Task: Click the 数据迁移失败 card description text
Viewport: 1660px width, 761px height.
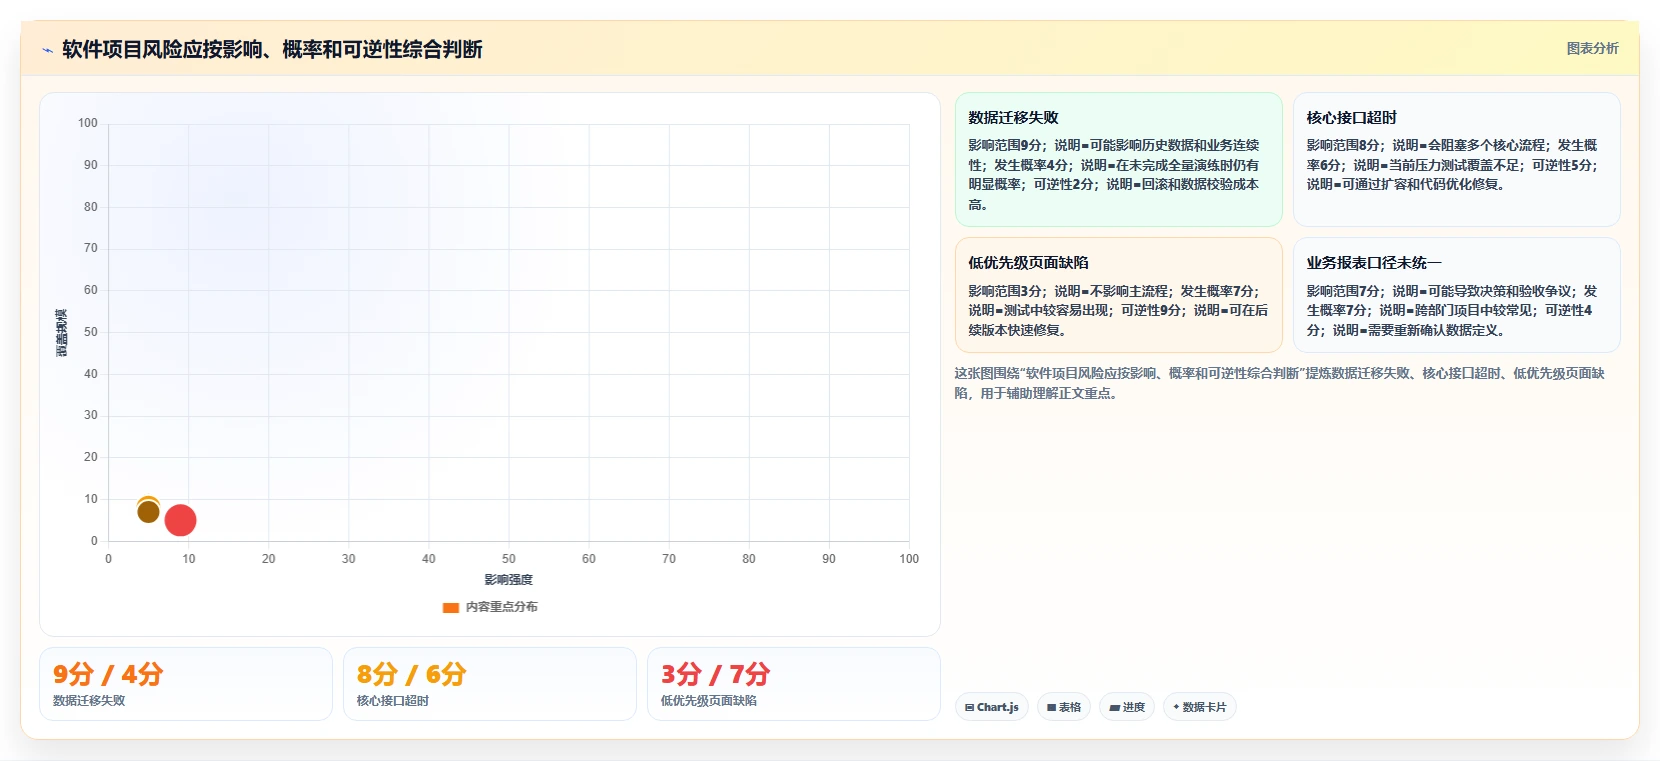Action: 1114,175
